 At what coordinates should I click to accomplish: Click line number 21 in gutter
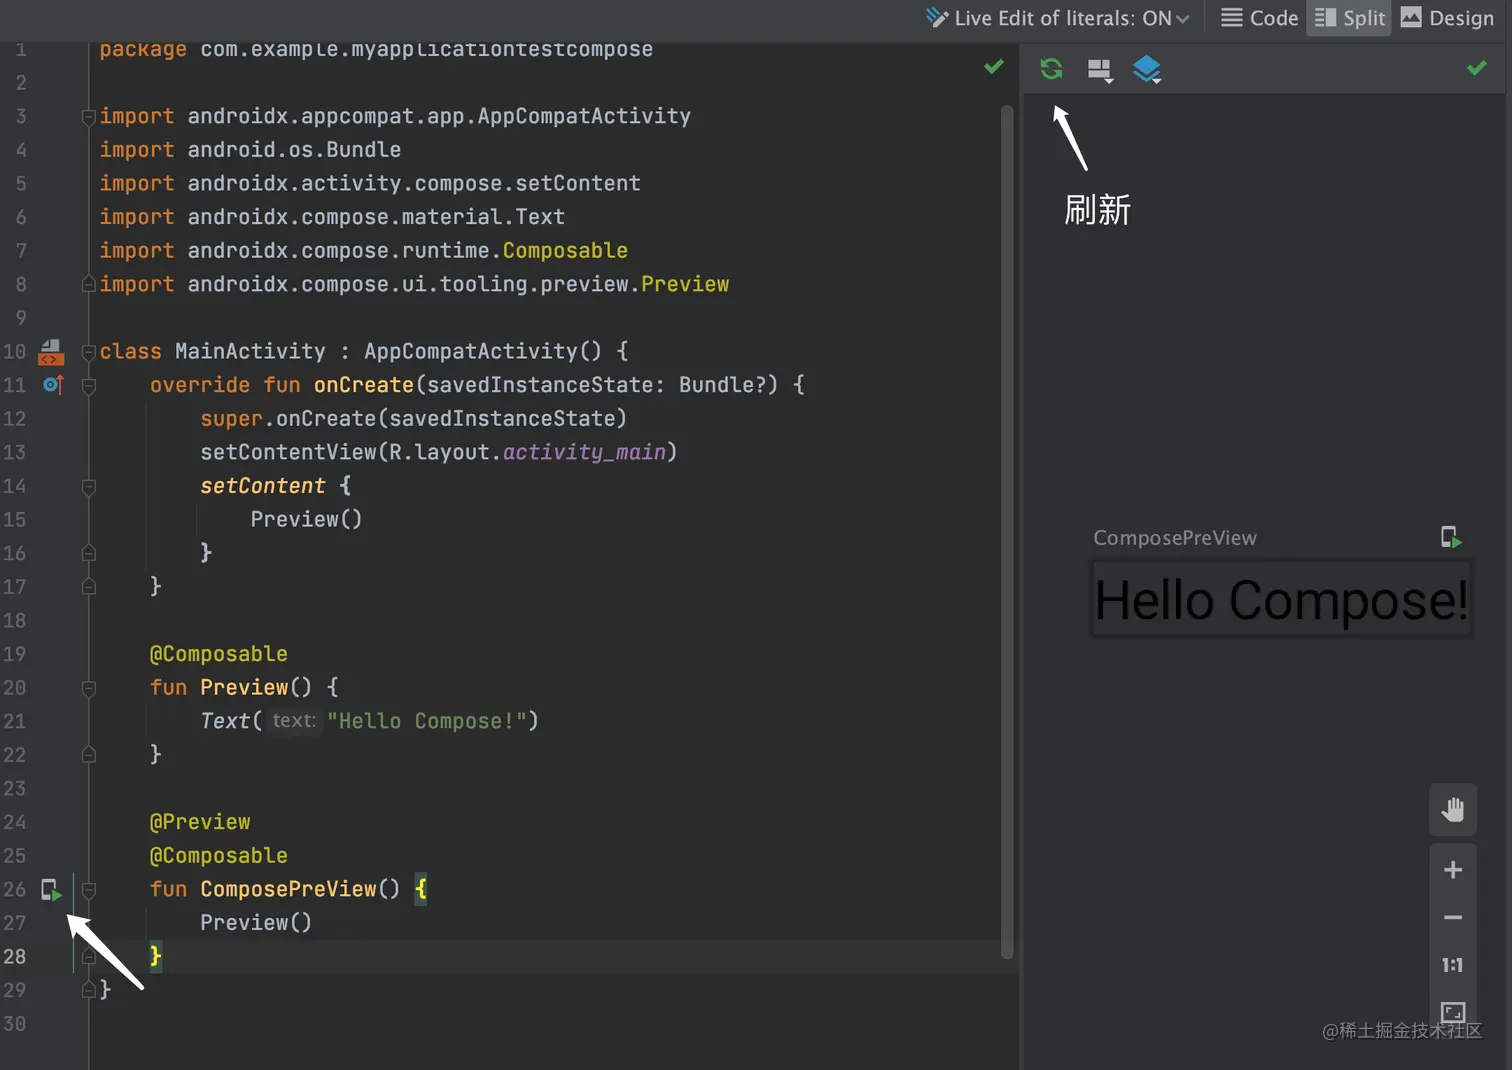click(15, 721)
